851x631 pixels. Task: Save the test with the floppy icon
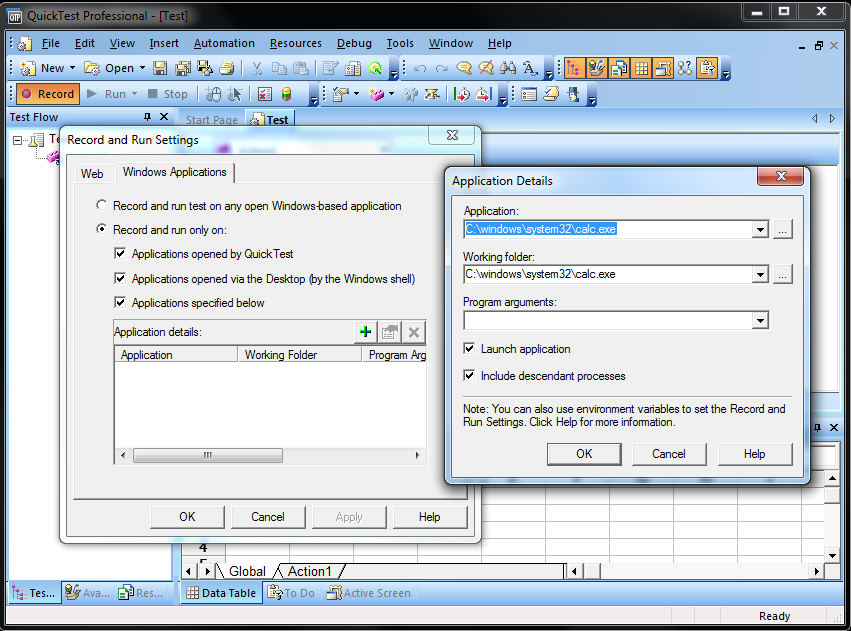click(x=160, y=68)
